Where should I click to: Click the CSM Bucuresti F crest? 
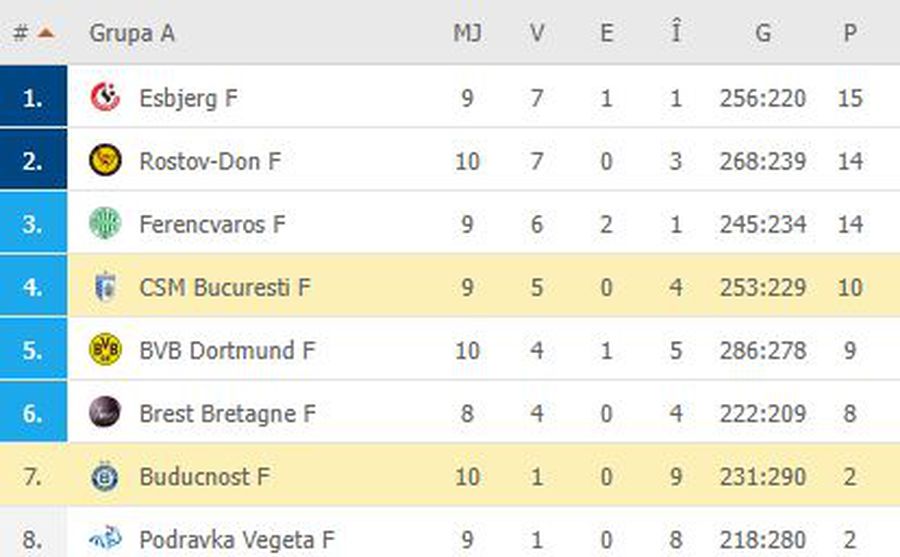tap(106, 287)
